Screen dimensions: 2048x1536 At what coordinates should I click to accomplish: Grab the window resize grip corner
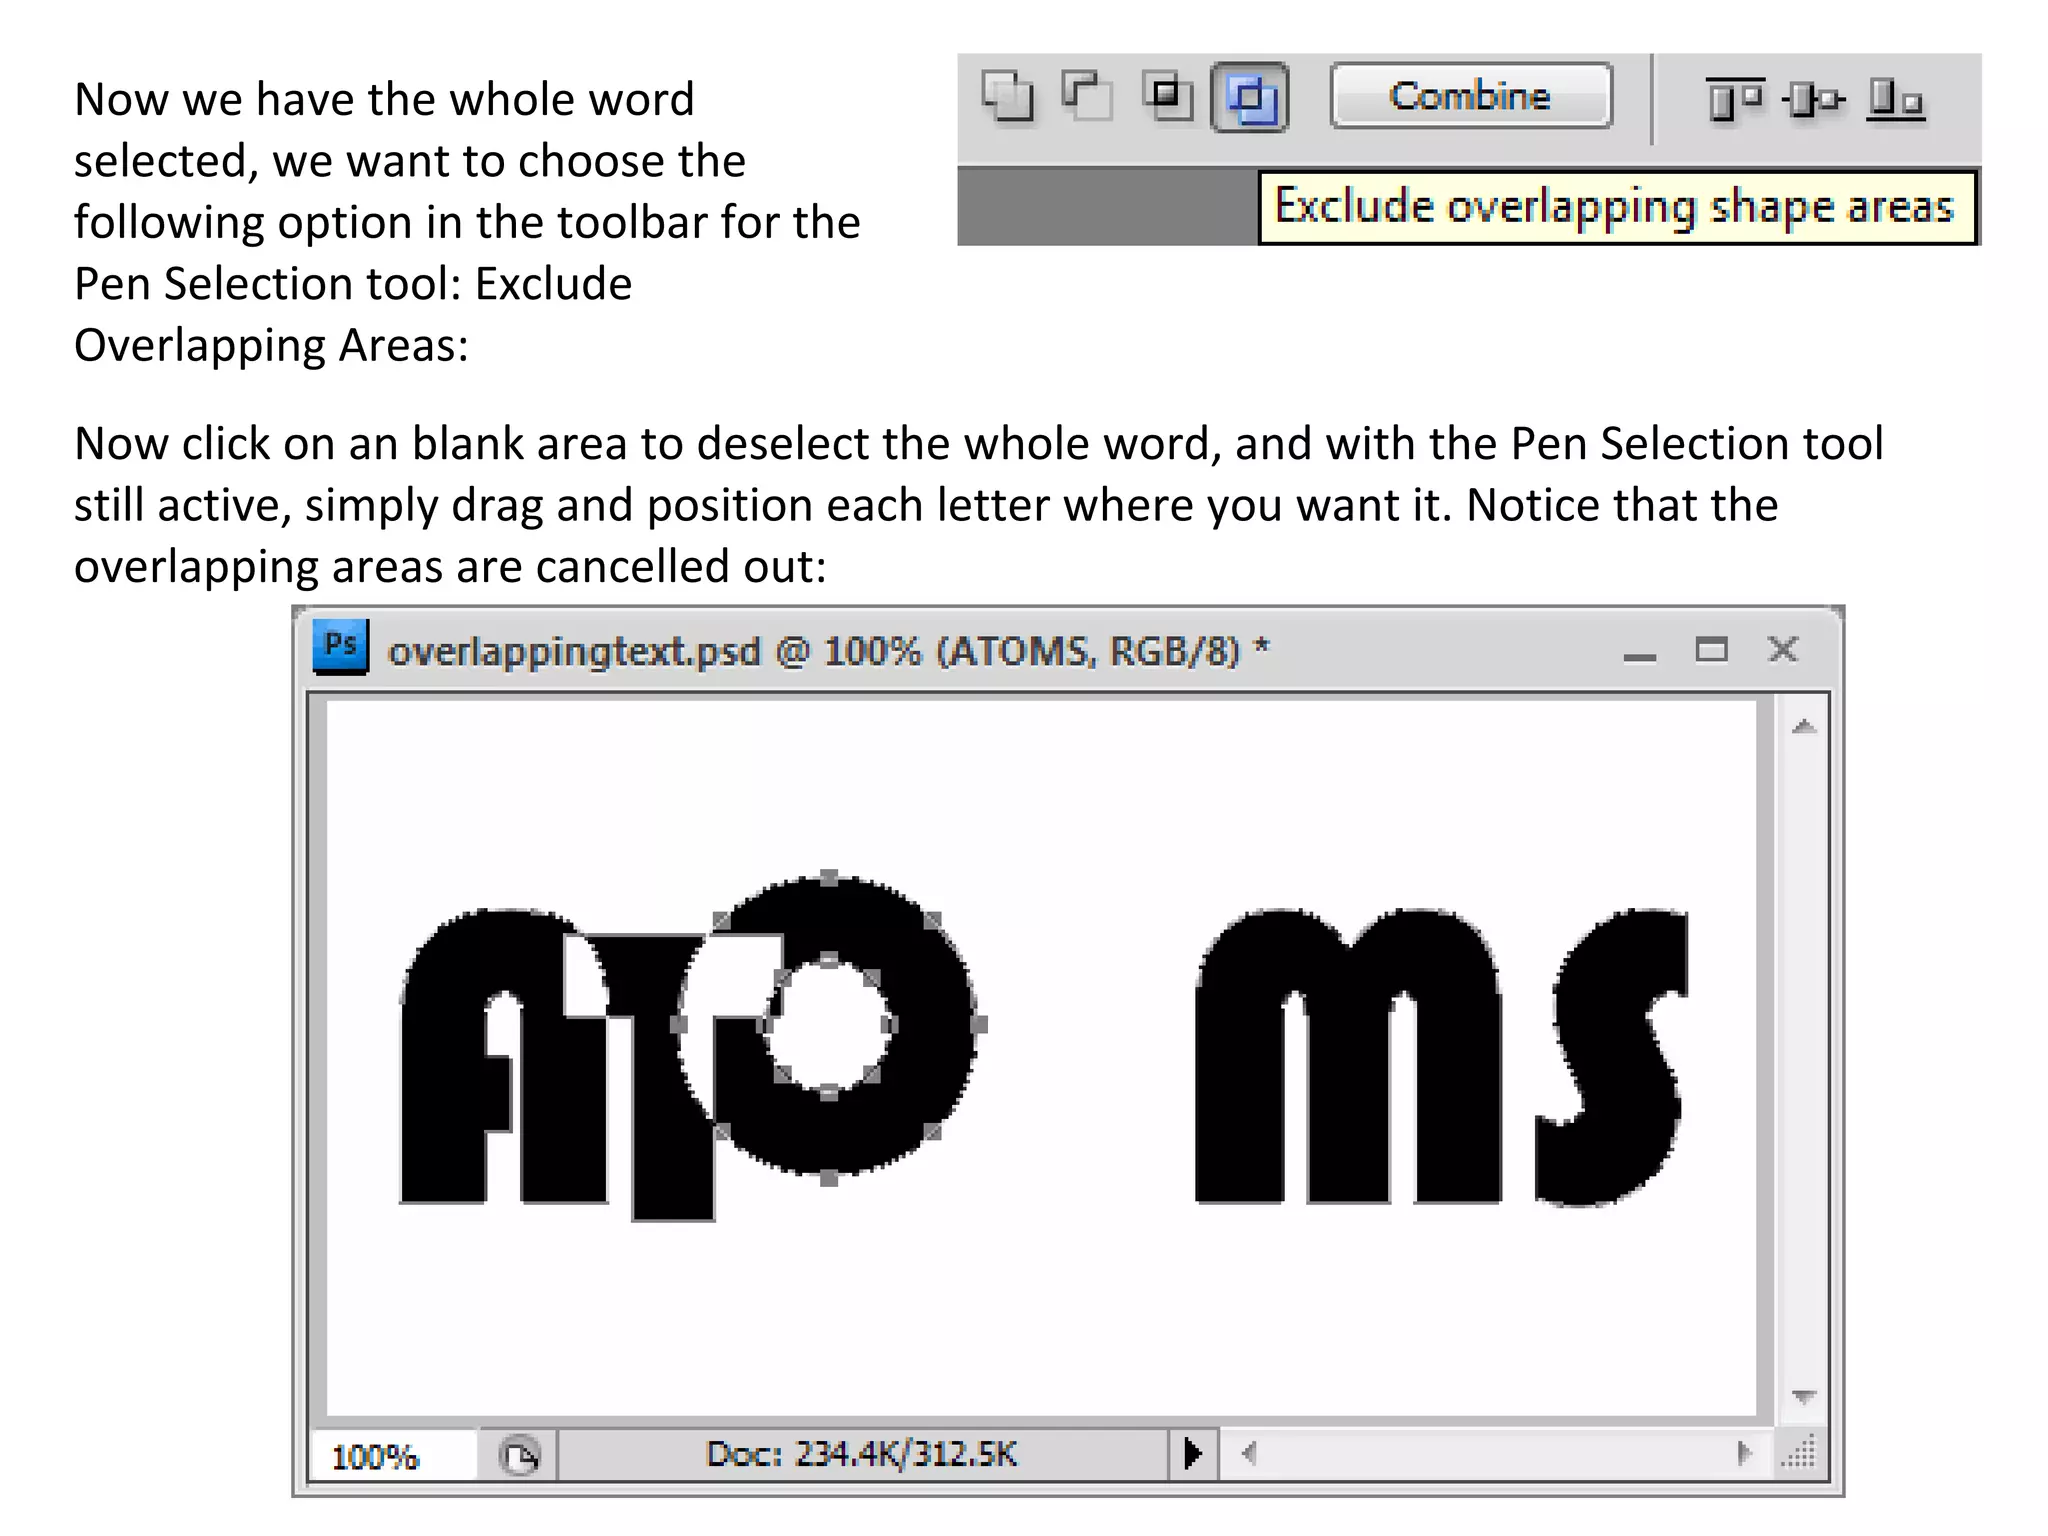[x=1801, y=1453]
